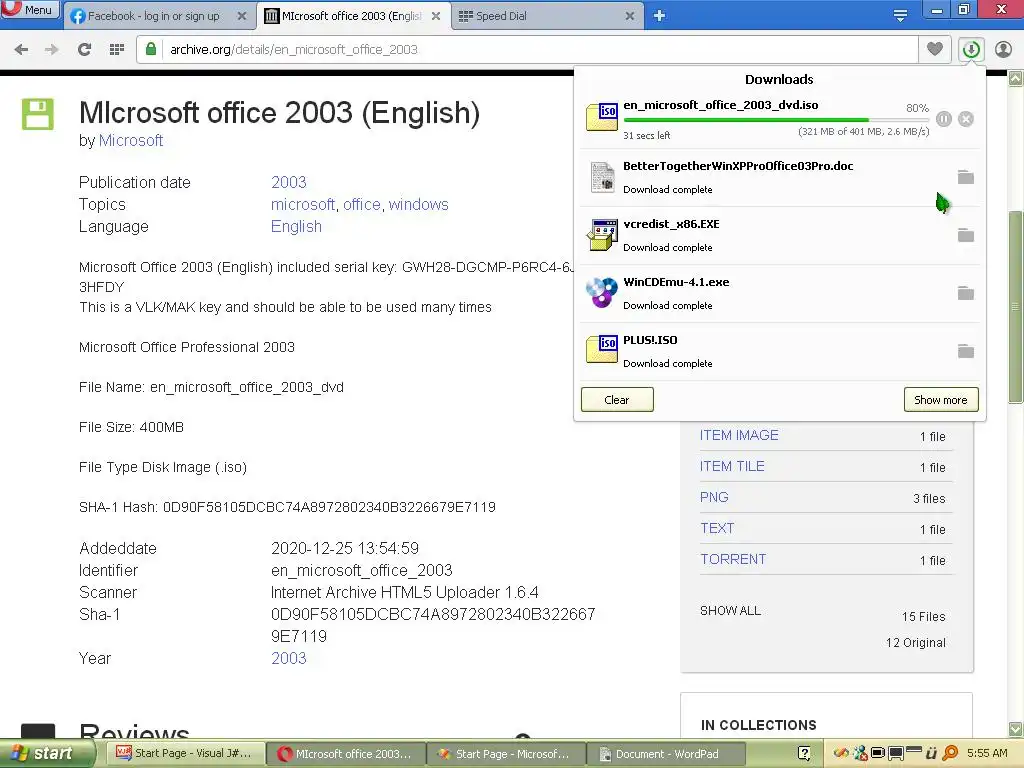1024x768 pixels.
Task: Switch to Start Page - Visual J# taskbar window
Action: pyautogui.click(x=185, y=754)
